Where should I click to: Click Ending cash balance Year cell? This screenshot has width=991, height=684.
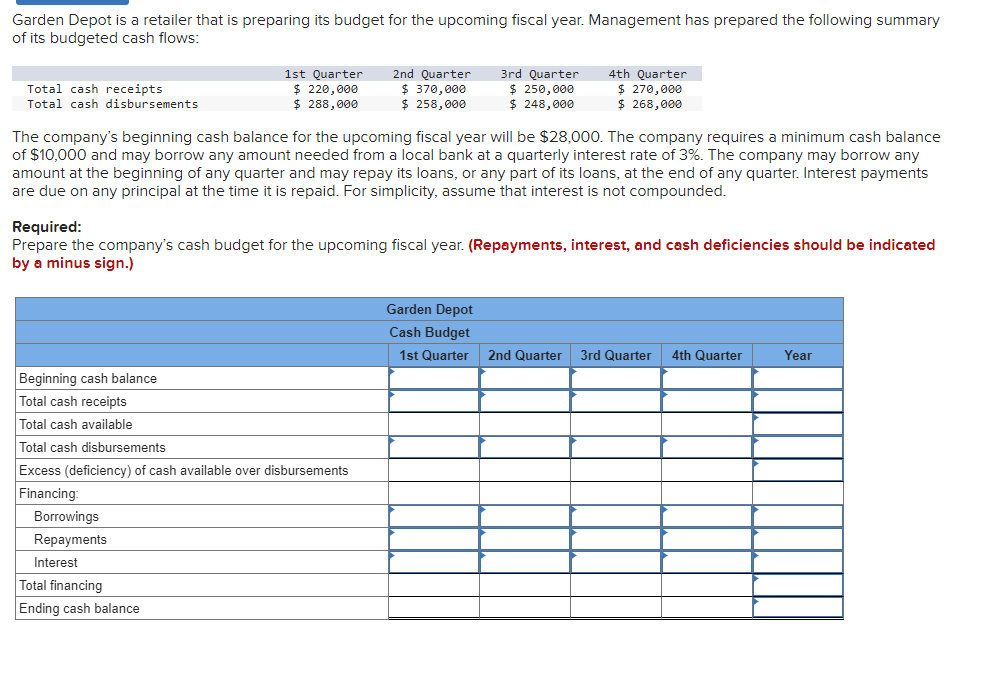coord(798,608)
